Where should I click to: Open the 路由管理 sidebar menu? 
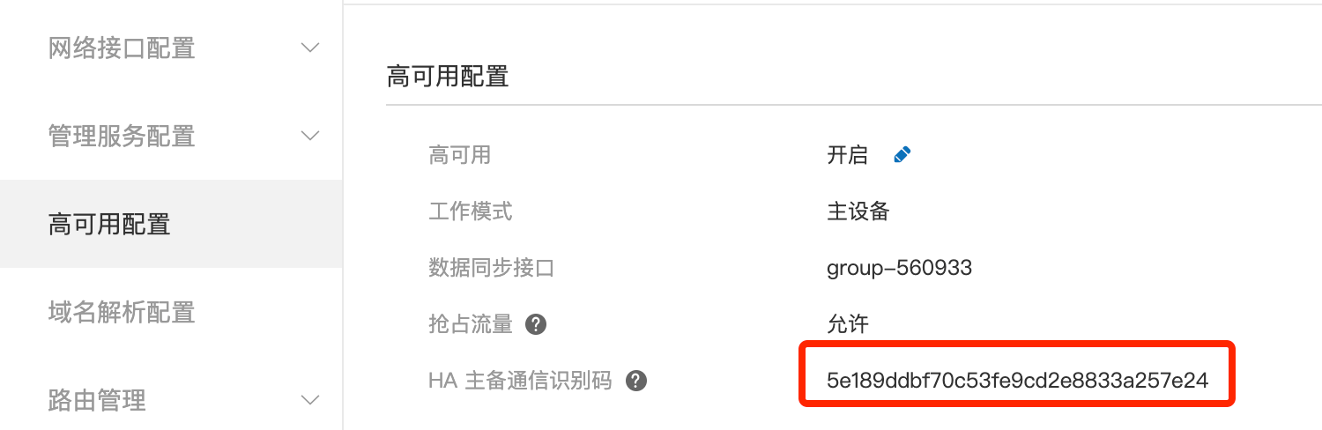[97, 401]
